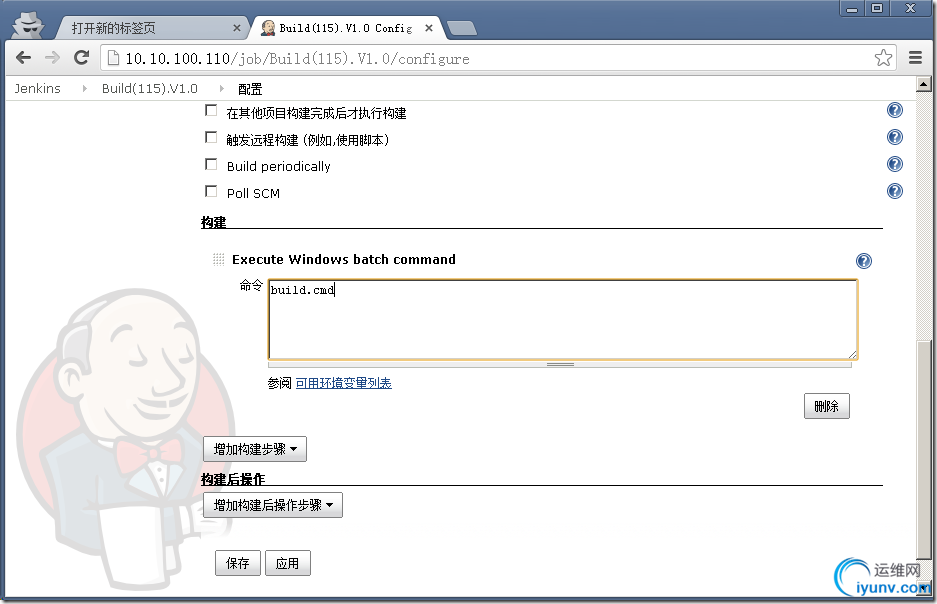The height and width of the screenshot is (604, 937).
Task: Click the browser back arrow
Action: (x=23, y=58)
